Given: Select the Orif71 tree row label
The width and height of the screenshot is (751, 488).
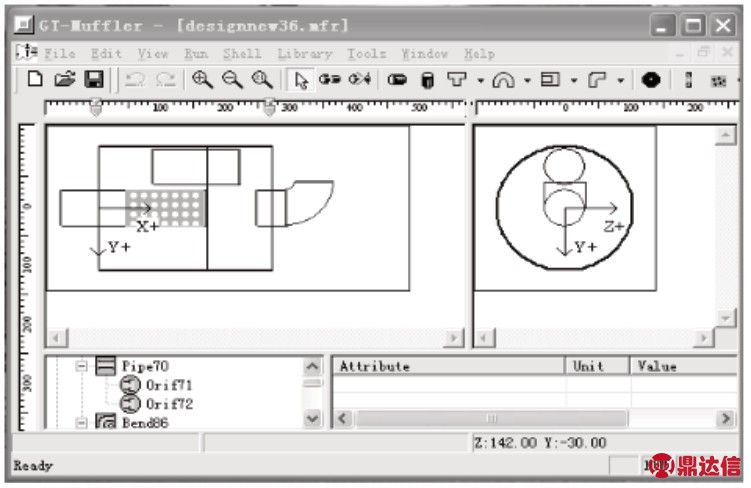Looking at the screenshot, I should [169, 385].
